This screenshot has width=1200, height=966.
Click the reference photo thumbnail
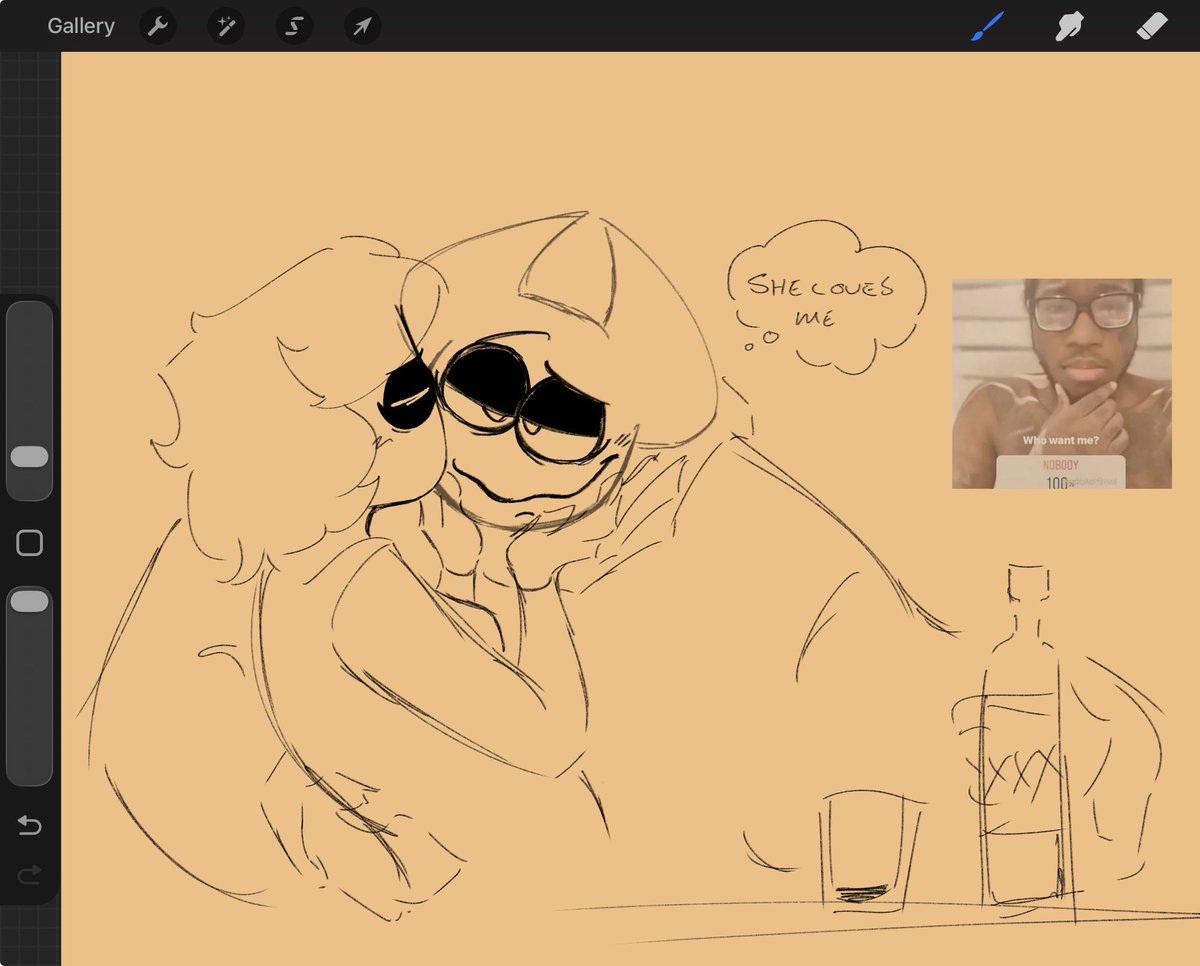(1061, 384)
